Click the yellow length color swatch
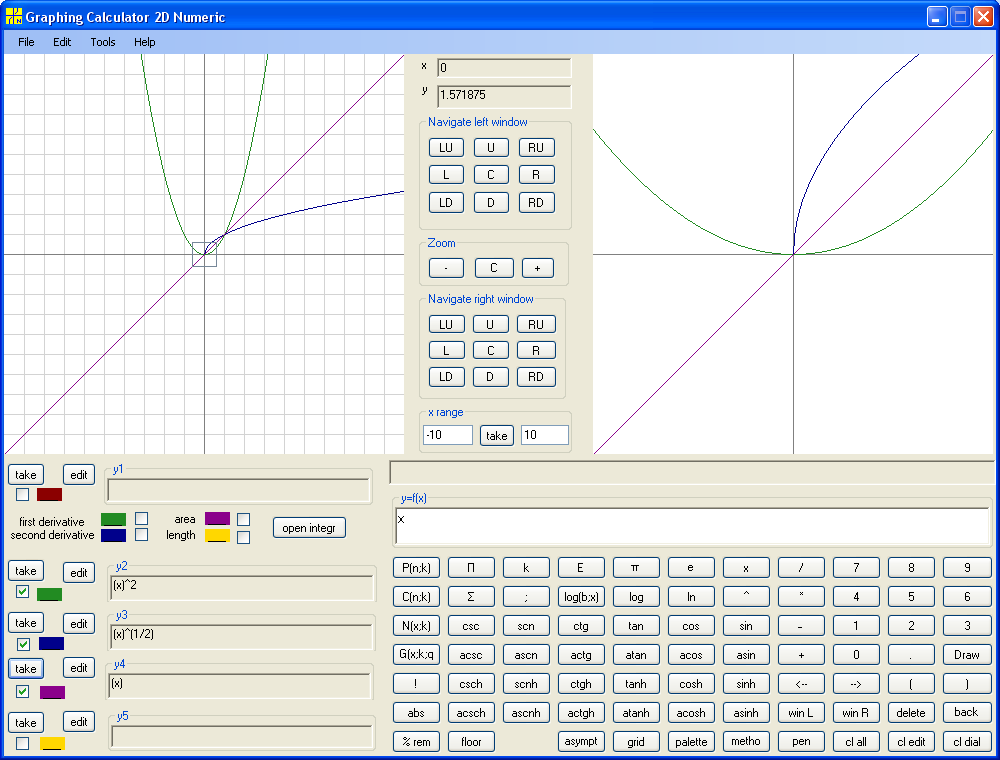 (x=217, y=536)
